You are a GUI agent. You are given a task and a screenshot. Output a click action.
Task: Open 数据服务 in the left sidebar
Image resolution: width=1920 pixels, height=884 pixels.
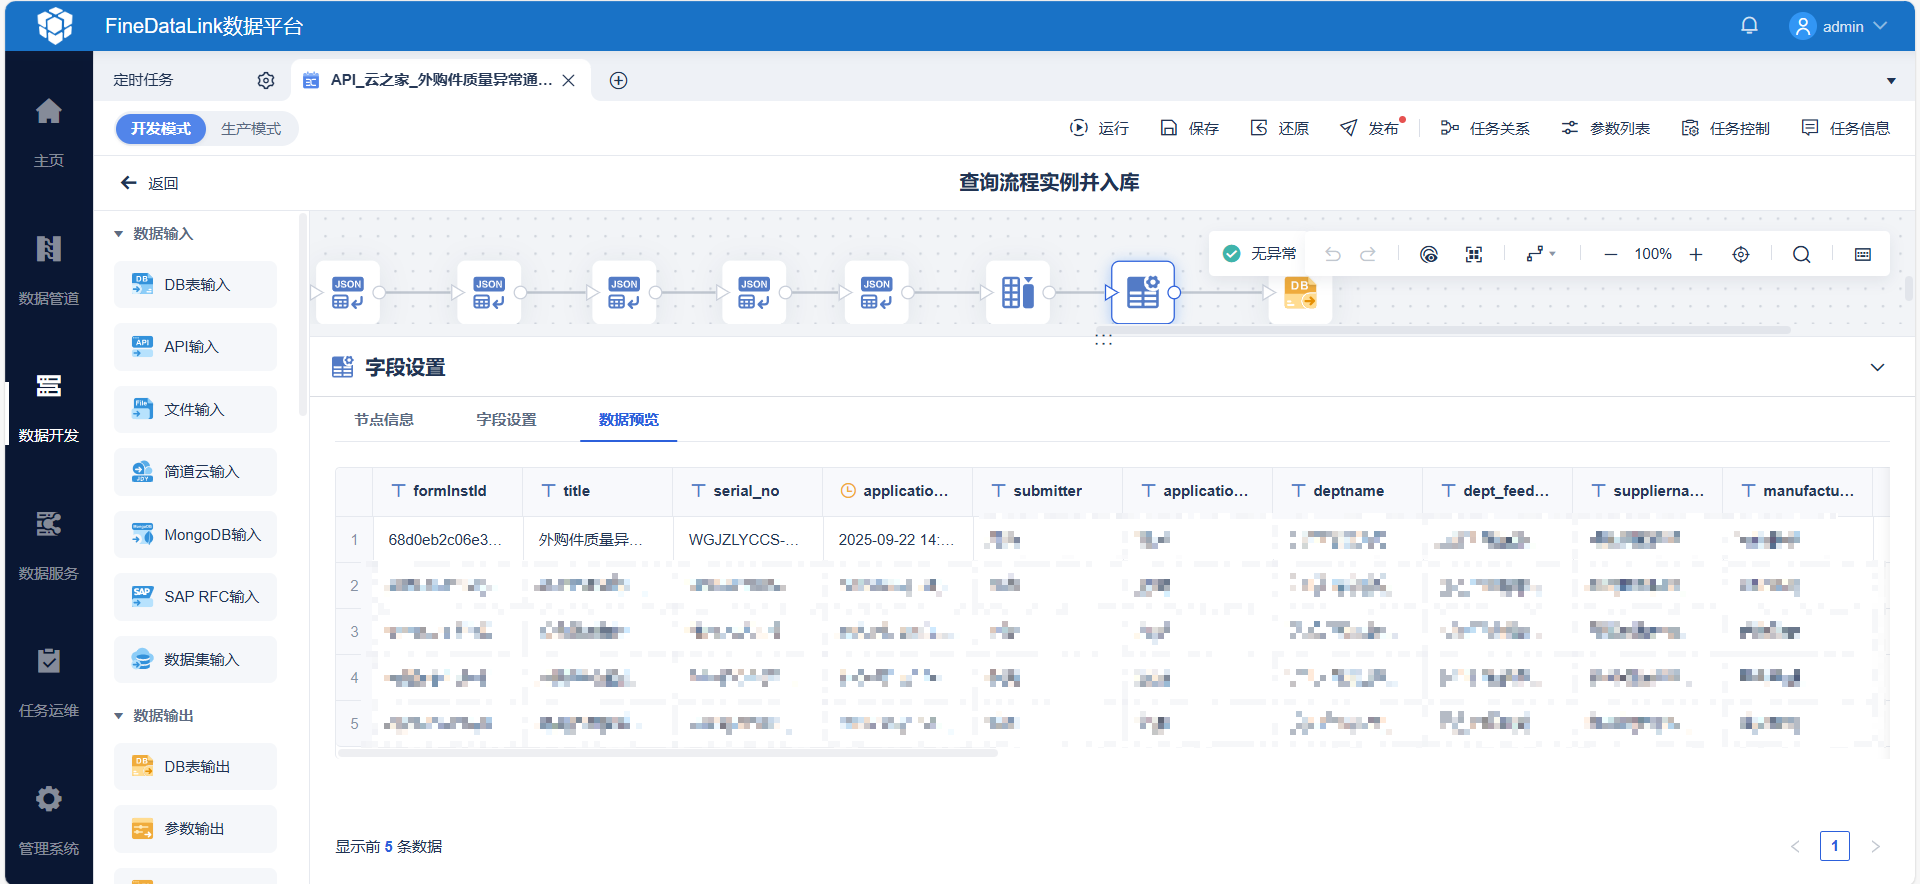[x=48, y=545]
